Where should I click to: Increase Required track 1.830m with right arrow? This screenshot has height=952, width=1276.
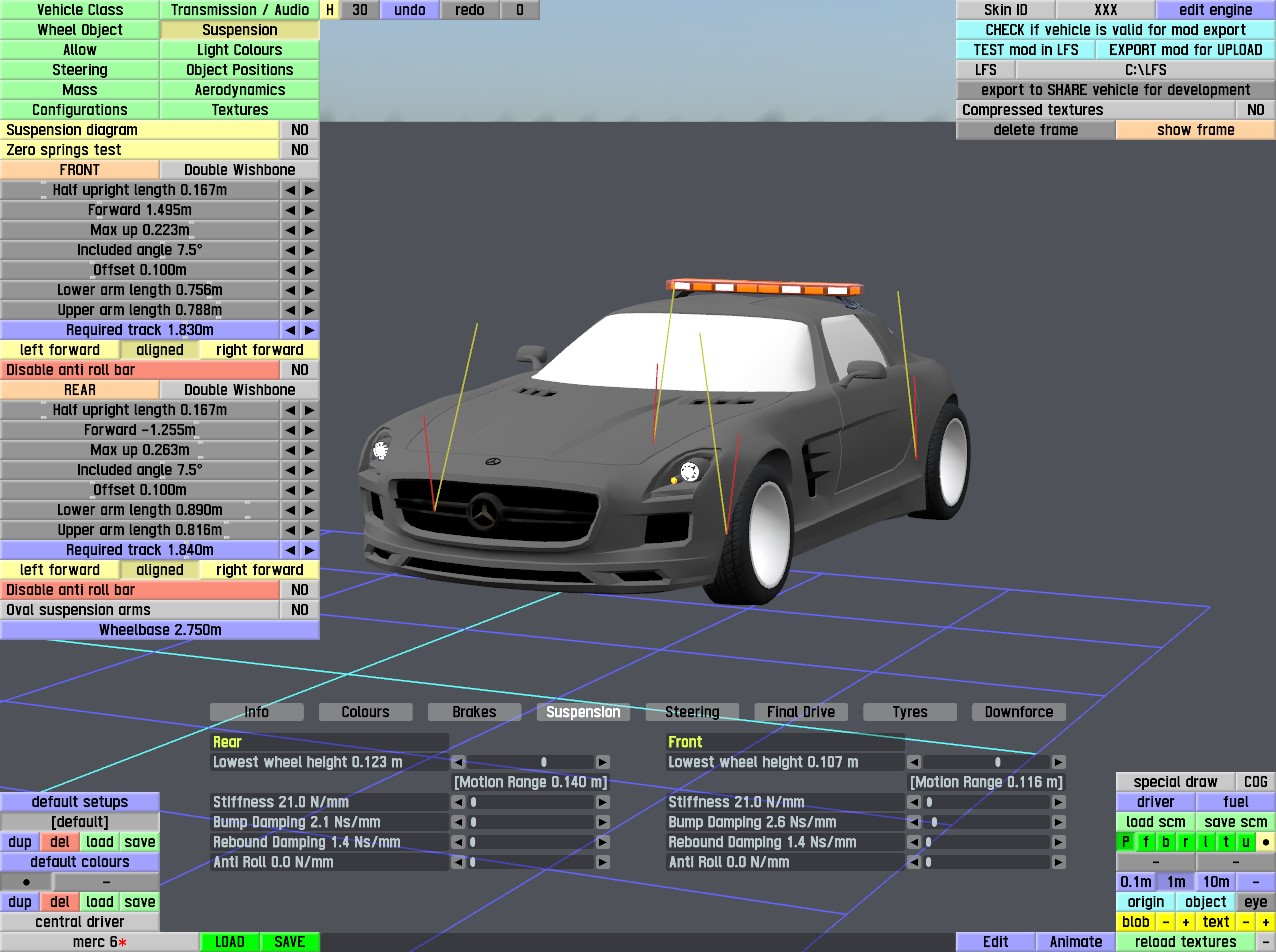click(310, 330)
